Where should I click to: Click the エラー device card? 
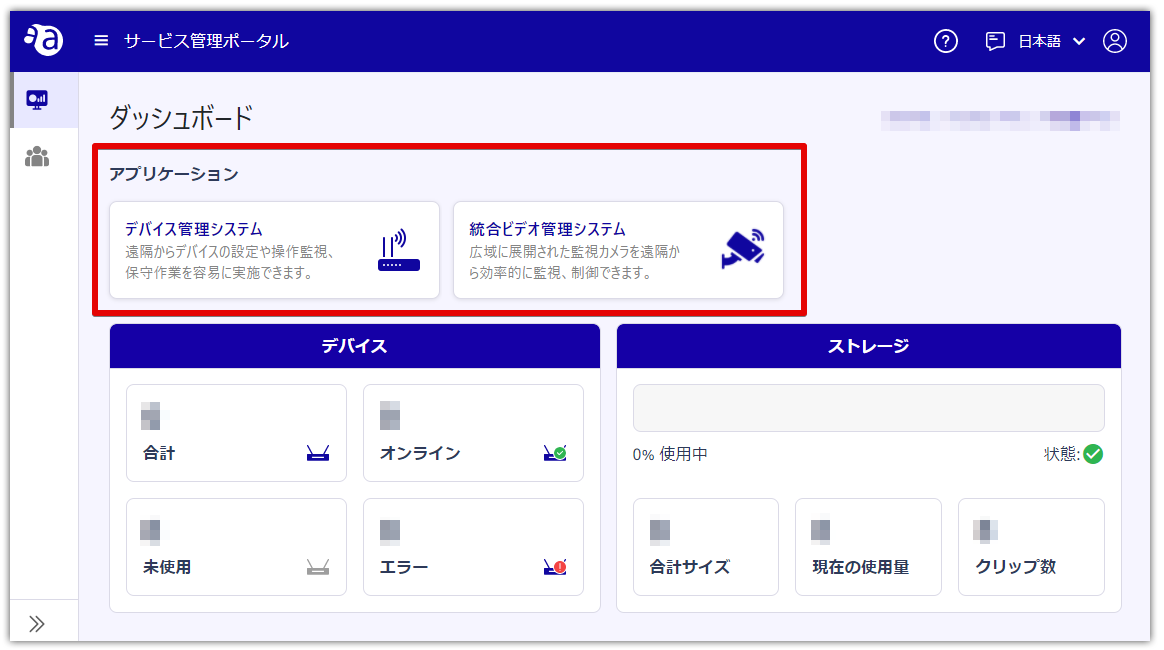(x=473, y=547)
